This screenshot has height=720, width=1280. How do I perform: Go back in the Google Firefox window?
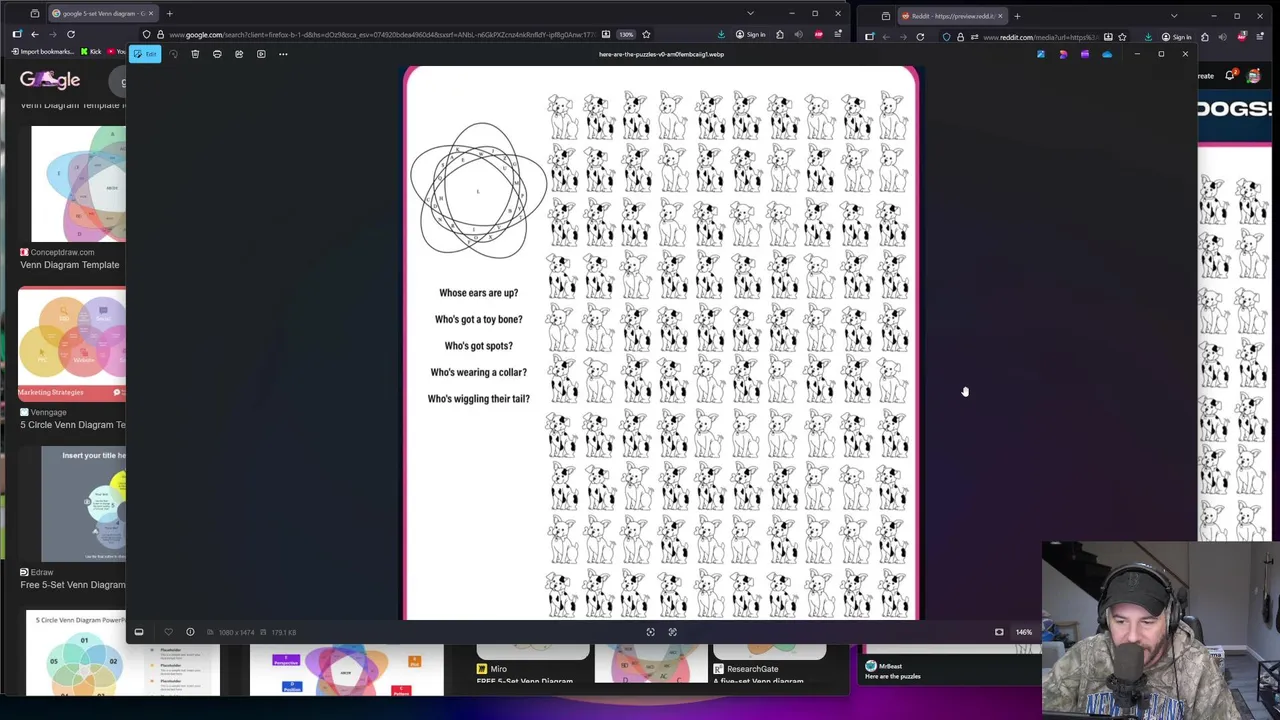35,34
